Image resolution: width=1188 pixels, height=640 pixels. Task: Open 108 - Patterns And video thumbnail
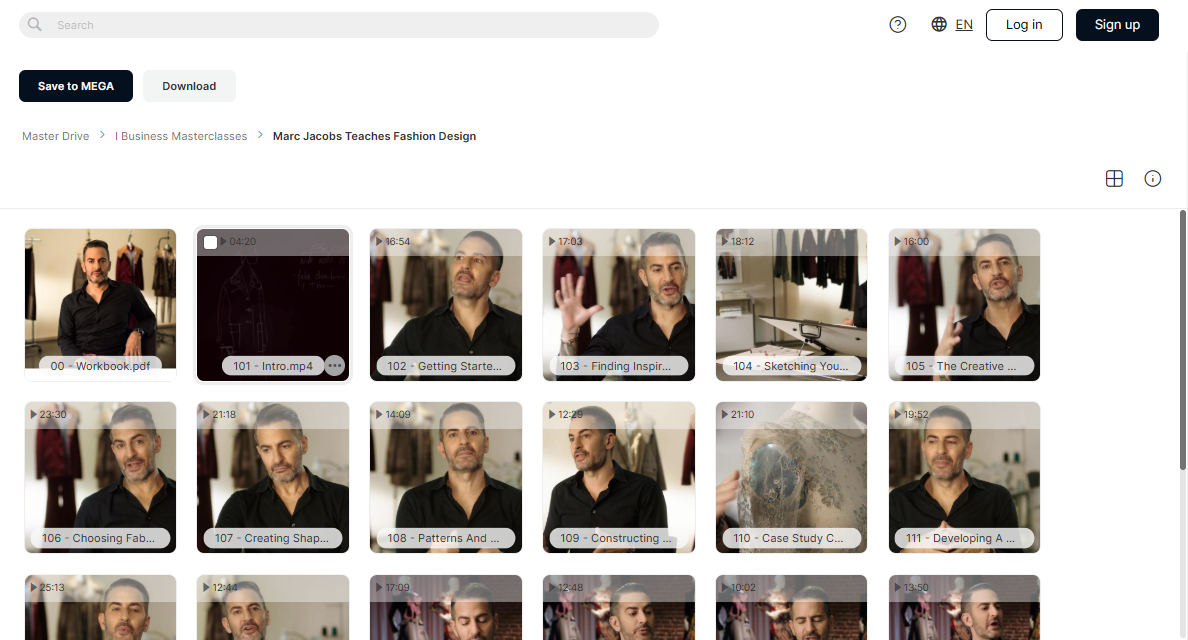(446, 477)
